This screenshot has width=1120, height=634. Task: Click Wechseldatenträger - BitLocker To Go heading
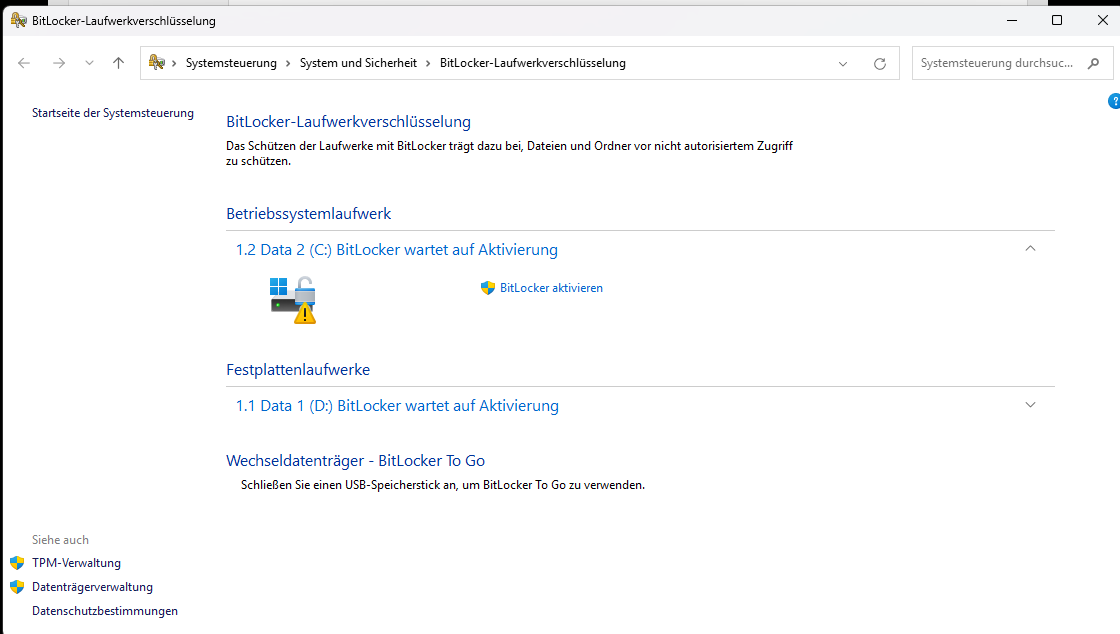click(356, 461)
